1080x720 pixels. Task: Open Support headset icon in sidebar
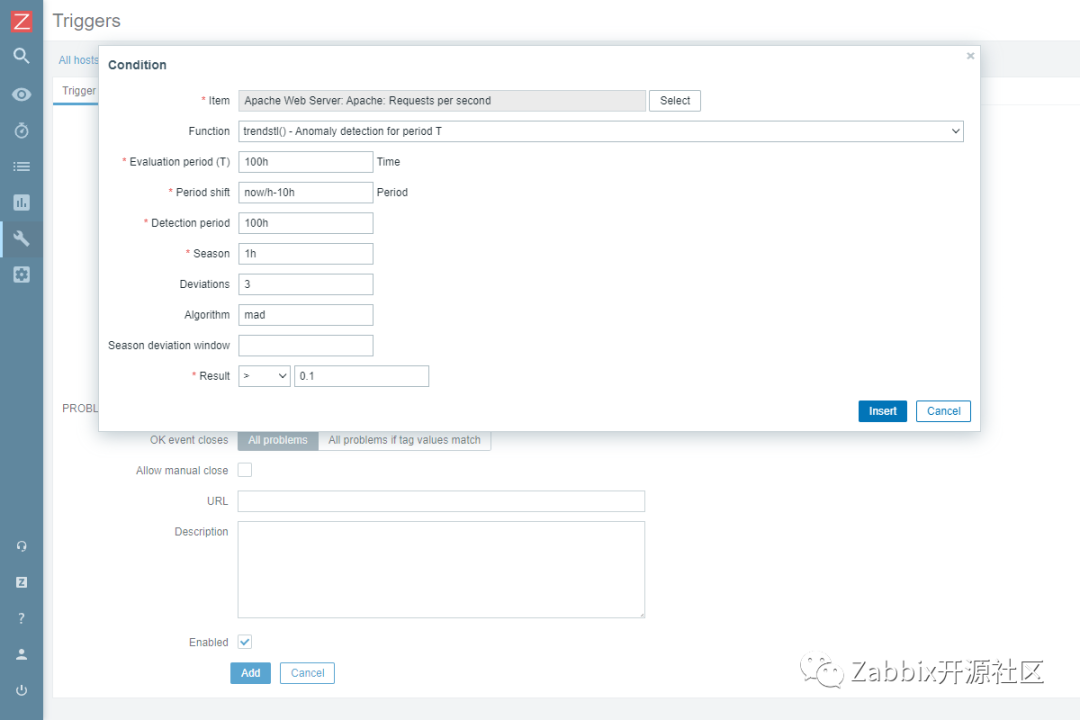click(x=21, y=546)
